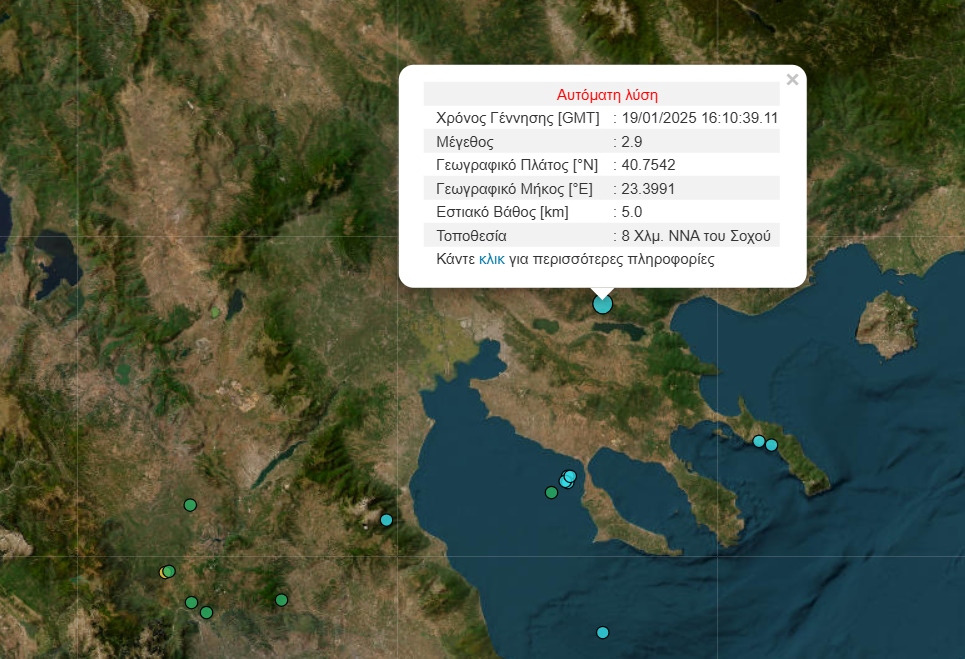Click the green marker in the sea west of Kassandra

coord(551,492)
